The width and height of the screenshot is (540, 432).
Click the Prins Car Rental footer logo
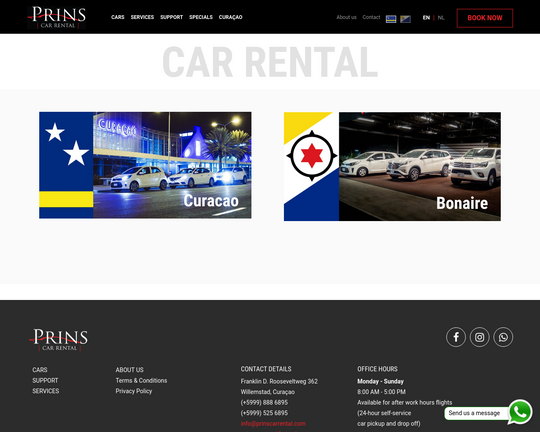59,340
